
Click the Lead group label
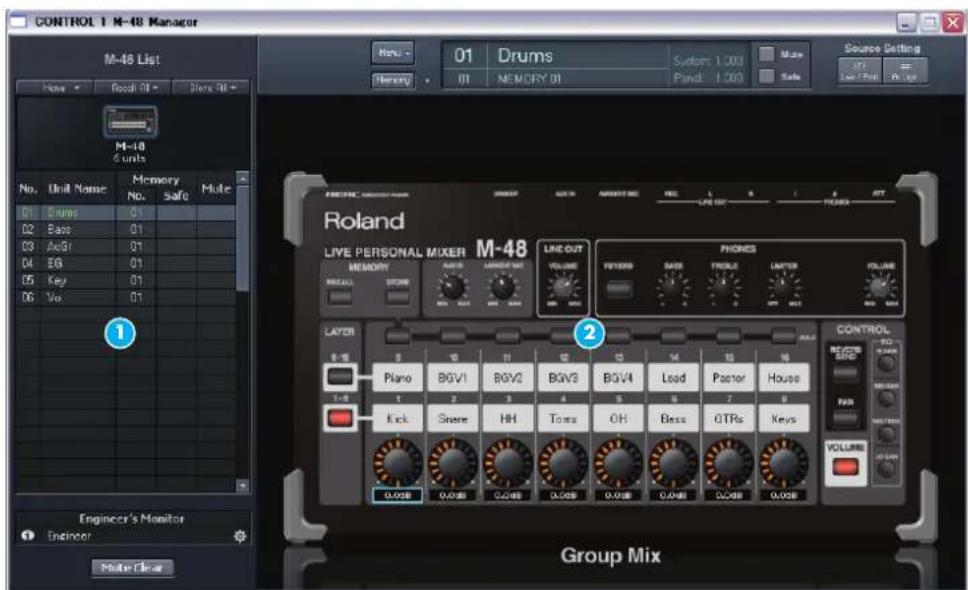pyautogui.click(x=673, y=377)
